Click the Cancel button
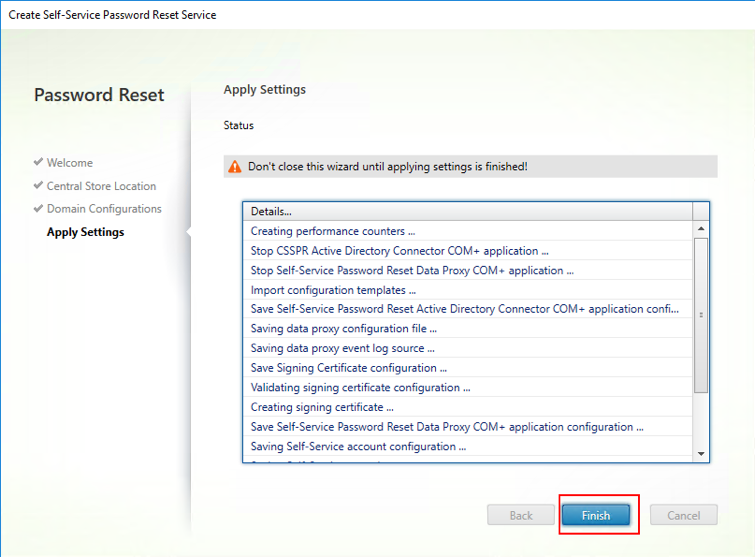Screen dimensions: 755x557 click(683, 516)
